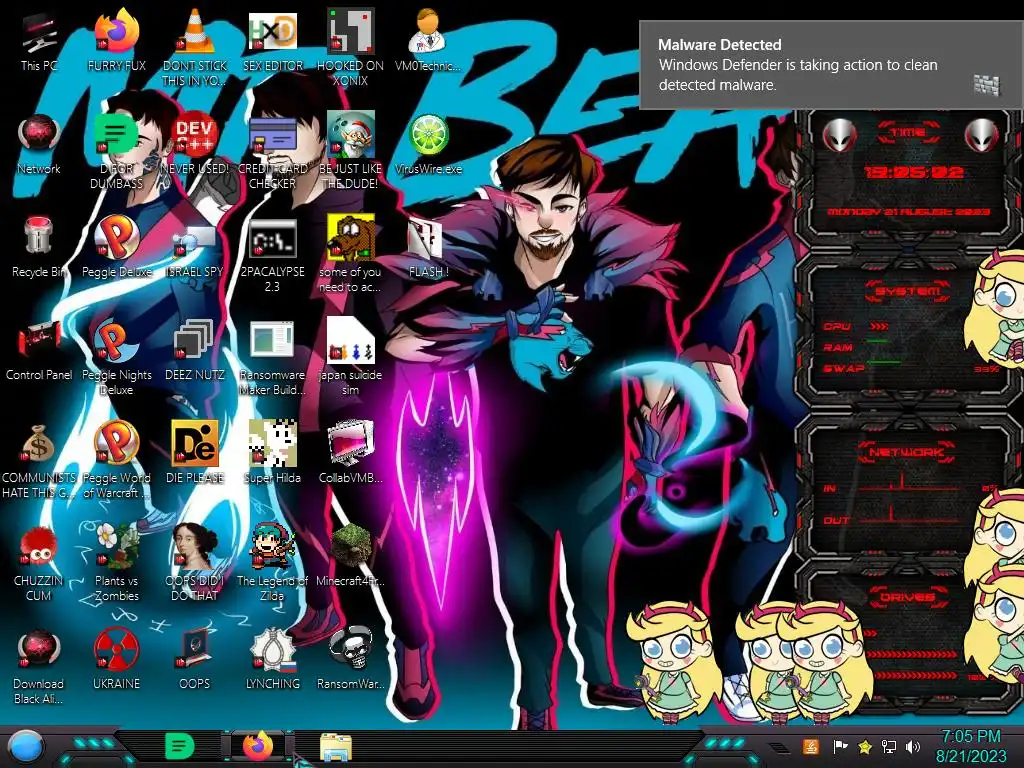Open the volume speaker tray icon
The width and height of the screenshot is (1024, 768).
tap(913, 746)
